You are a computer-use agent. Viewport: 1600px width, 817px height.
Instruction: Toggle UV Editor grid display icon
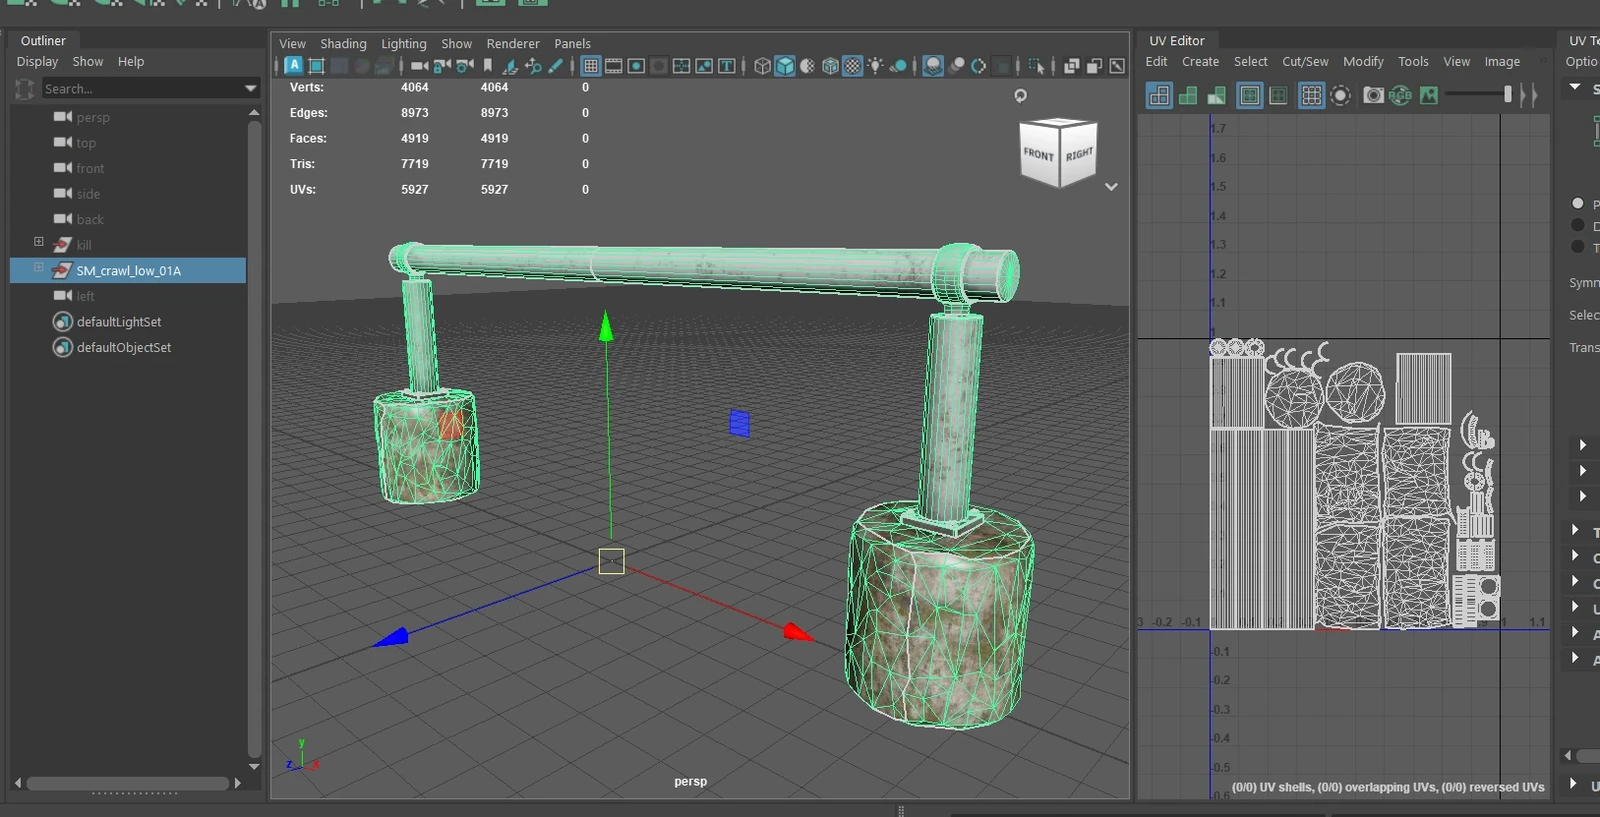pyautogui.click(x=1311, y=95)
